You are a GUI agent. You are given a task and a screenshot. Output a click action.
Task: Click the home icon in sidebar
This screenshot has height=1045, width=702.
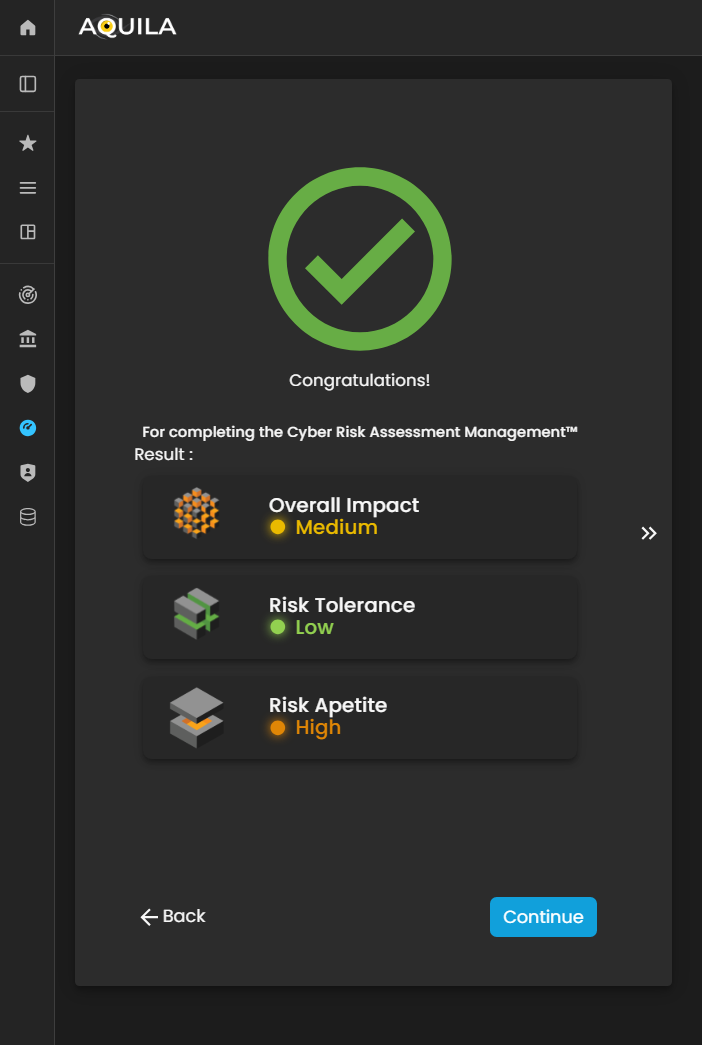coord(28,28)
